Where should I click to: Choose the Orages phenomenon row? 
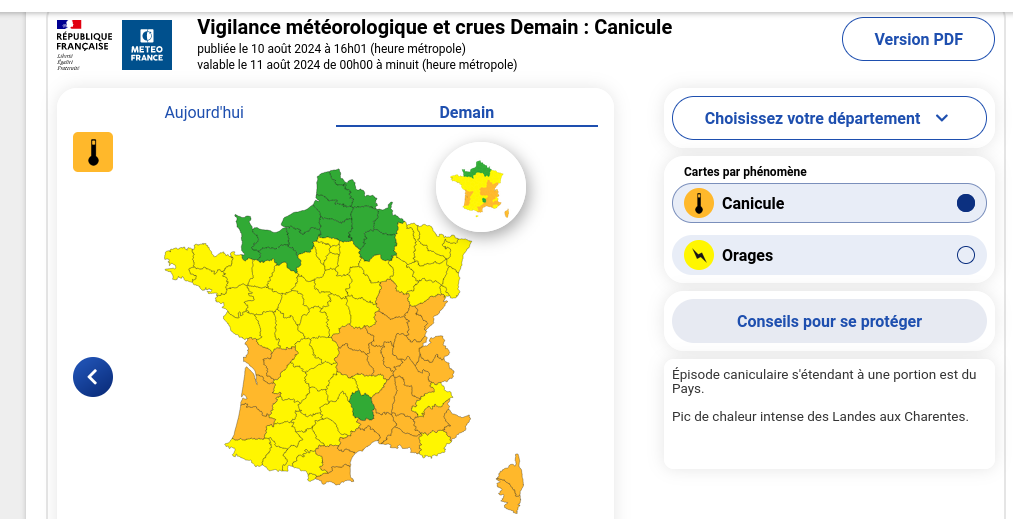point(828,255)
